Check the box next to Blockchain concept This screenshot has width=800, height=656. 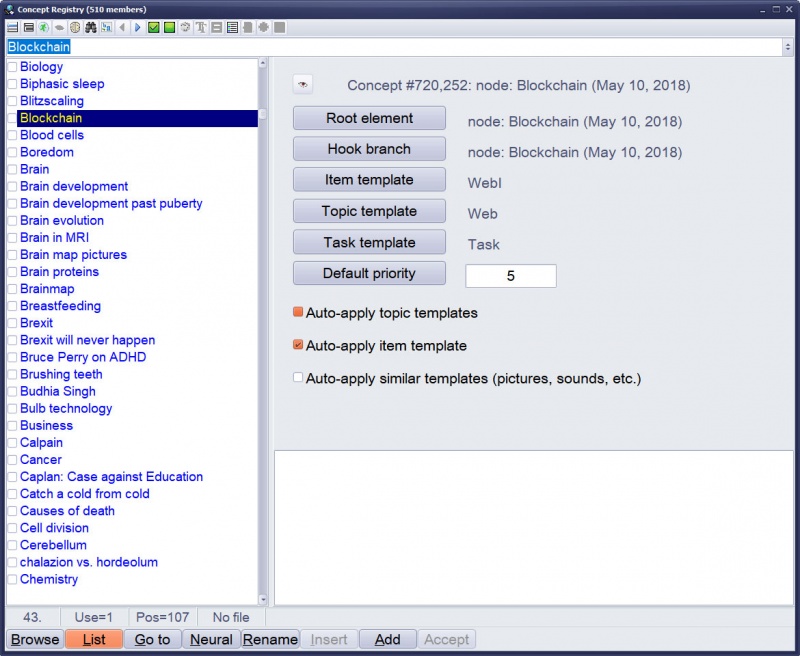click(10, 118)
